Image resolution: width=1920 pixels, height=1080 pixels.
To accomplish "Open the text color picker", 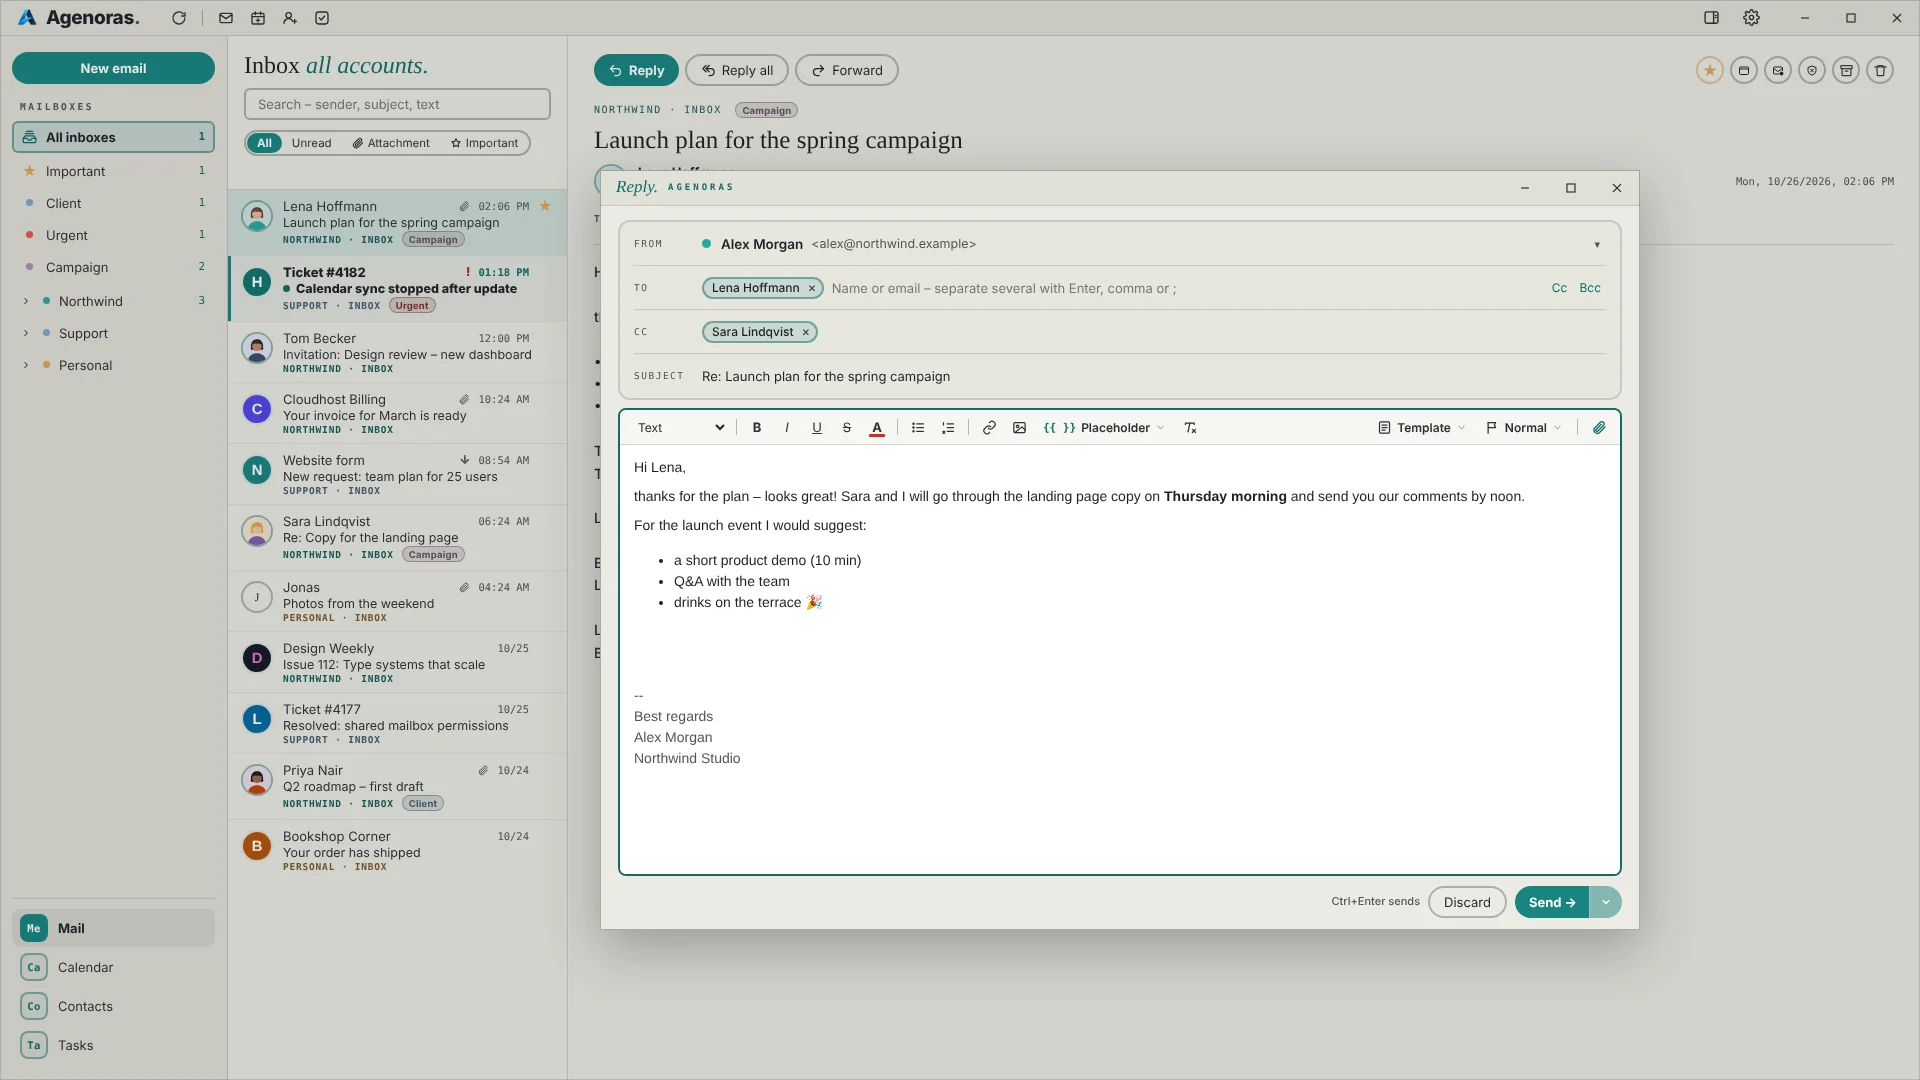I will (877, 428).
